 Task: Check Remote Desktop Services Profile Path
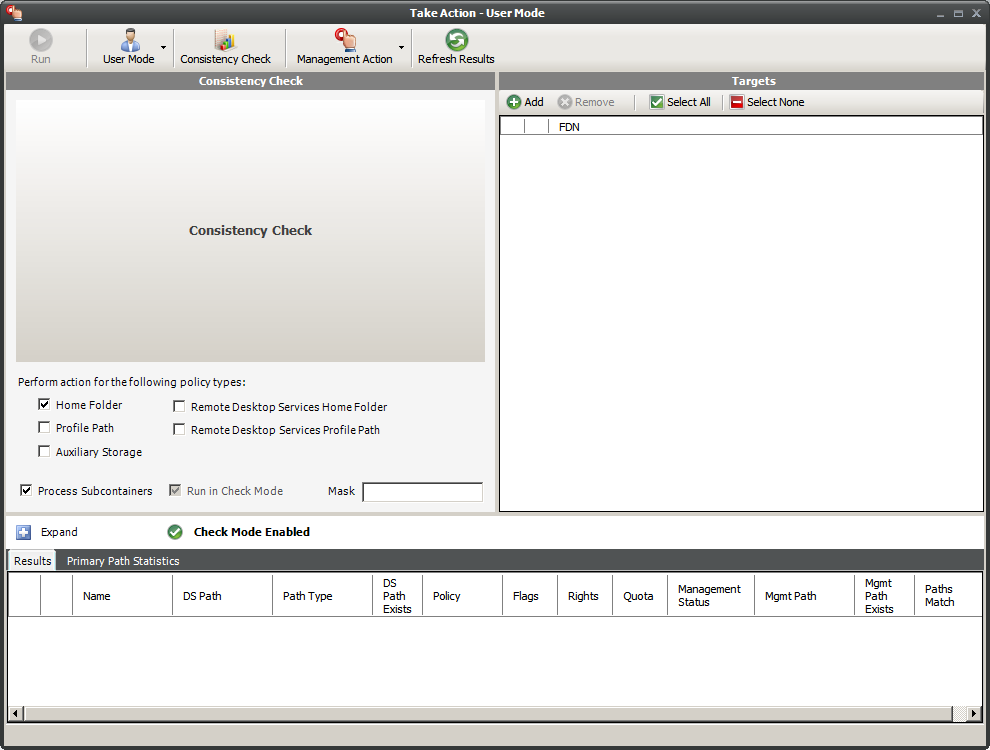[179, 429]
